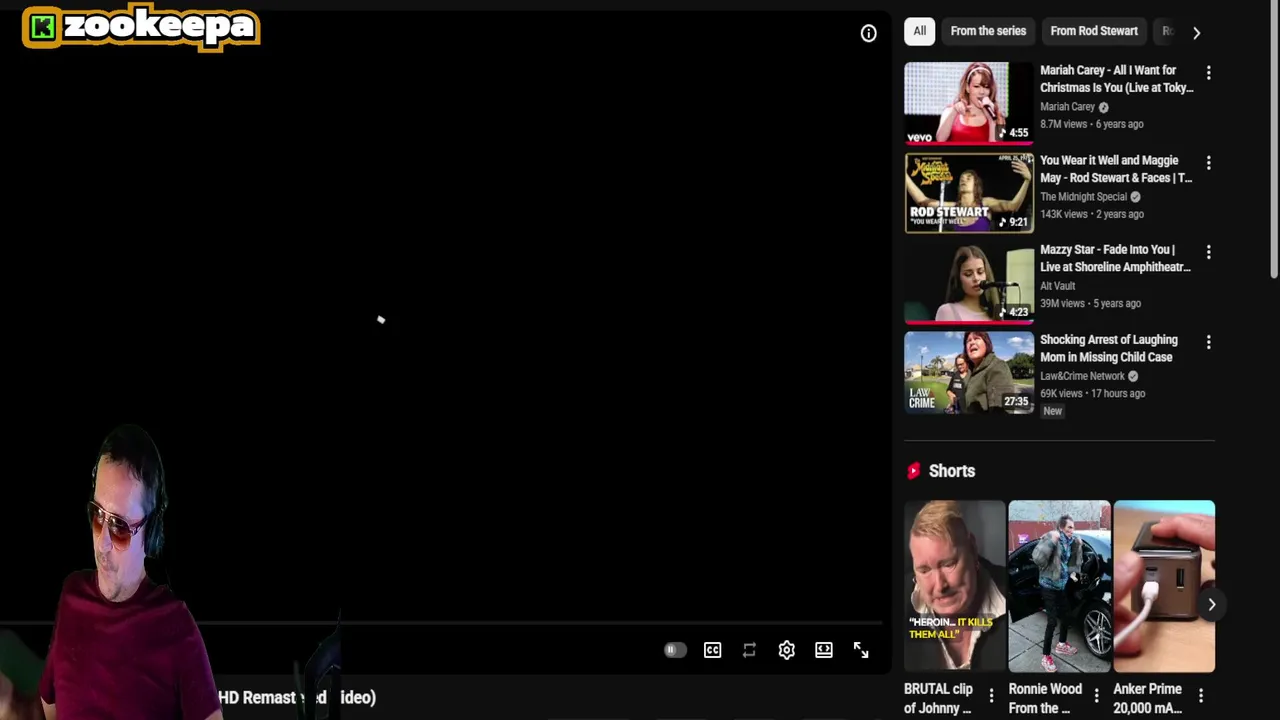The image size is (1280, 720).
Task: Open the Mazzy Star Fade Into You thumbnail
Action: [969, 283]
